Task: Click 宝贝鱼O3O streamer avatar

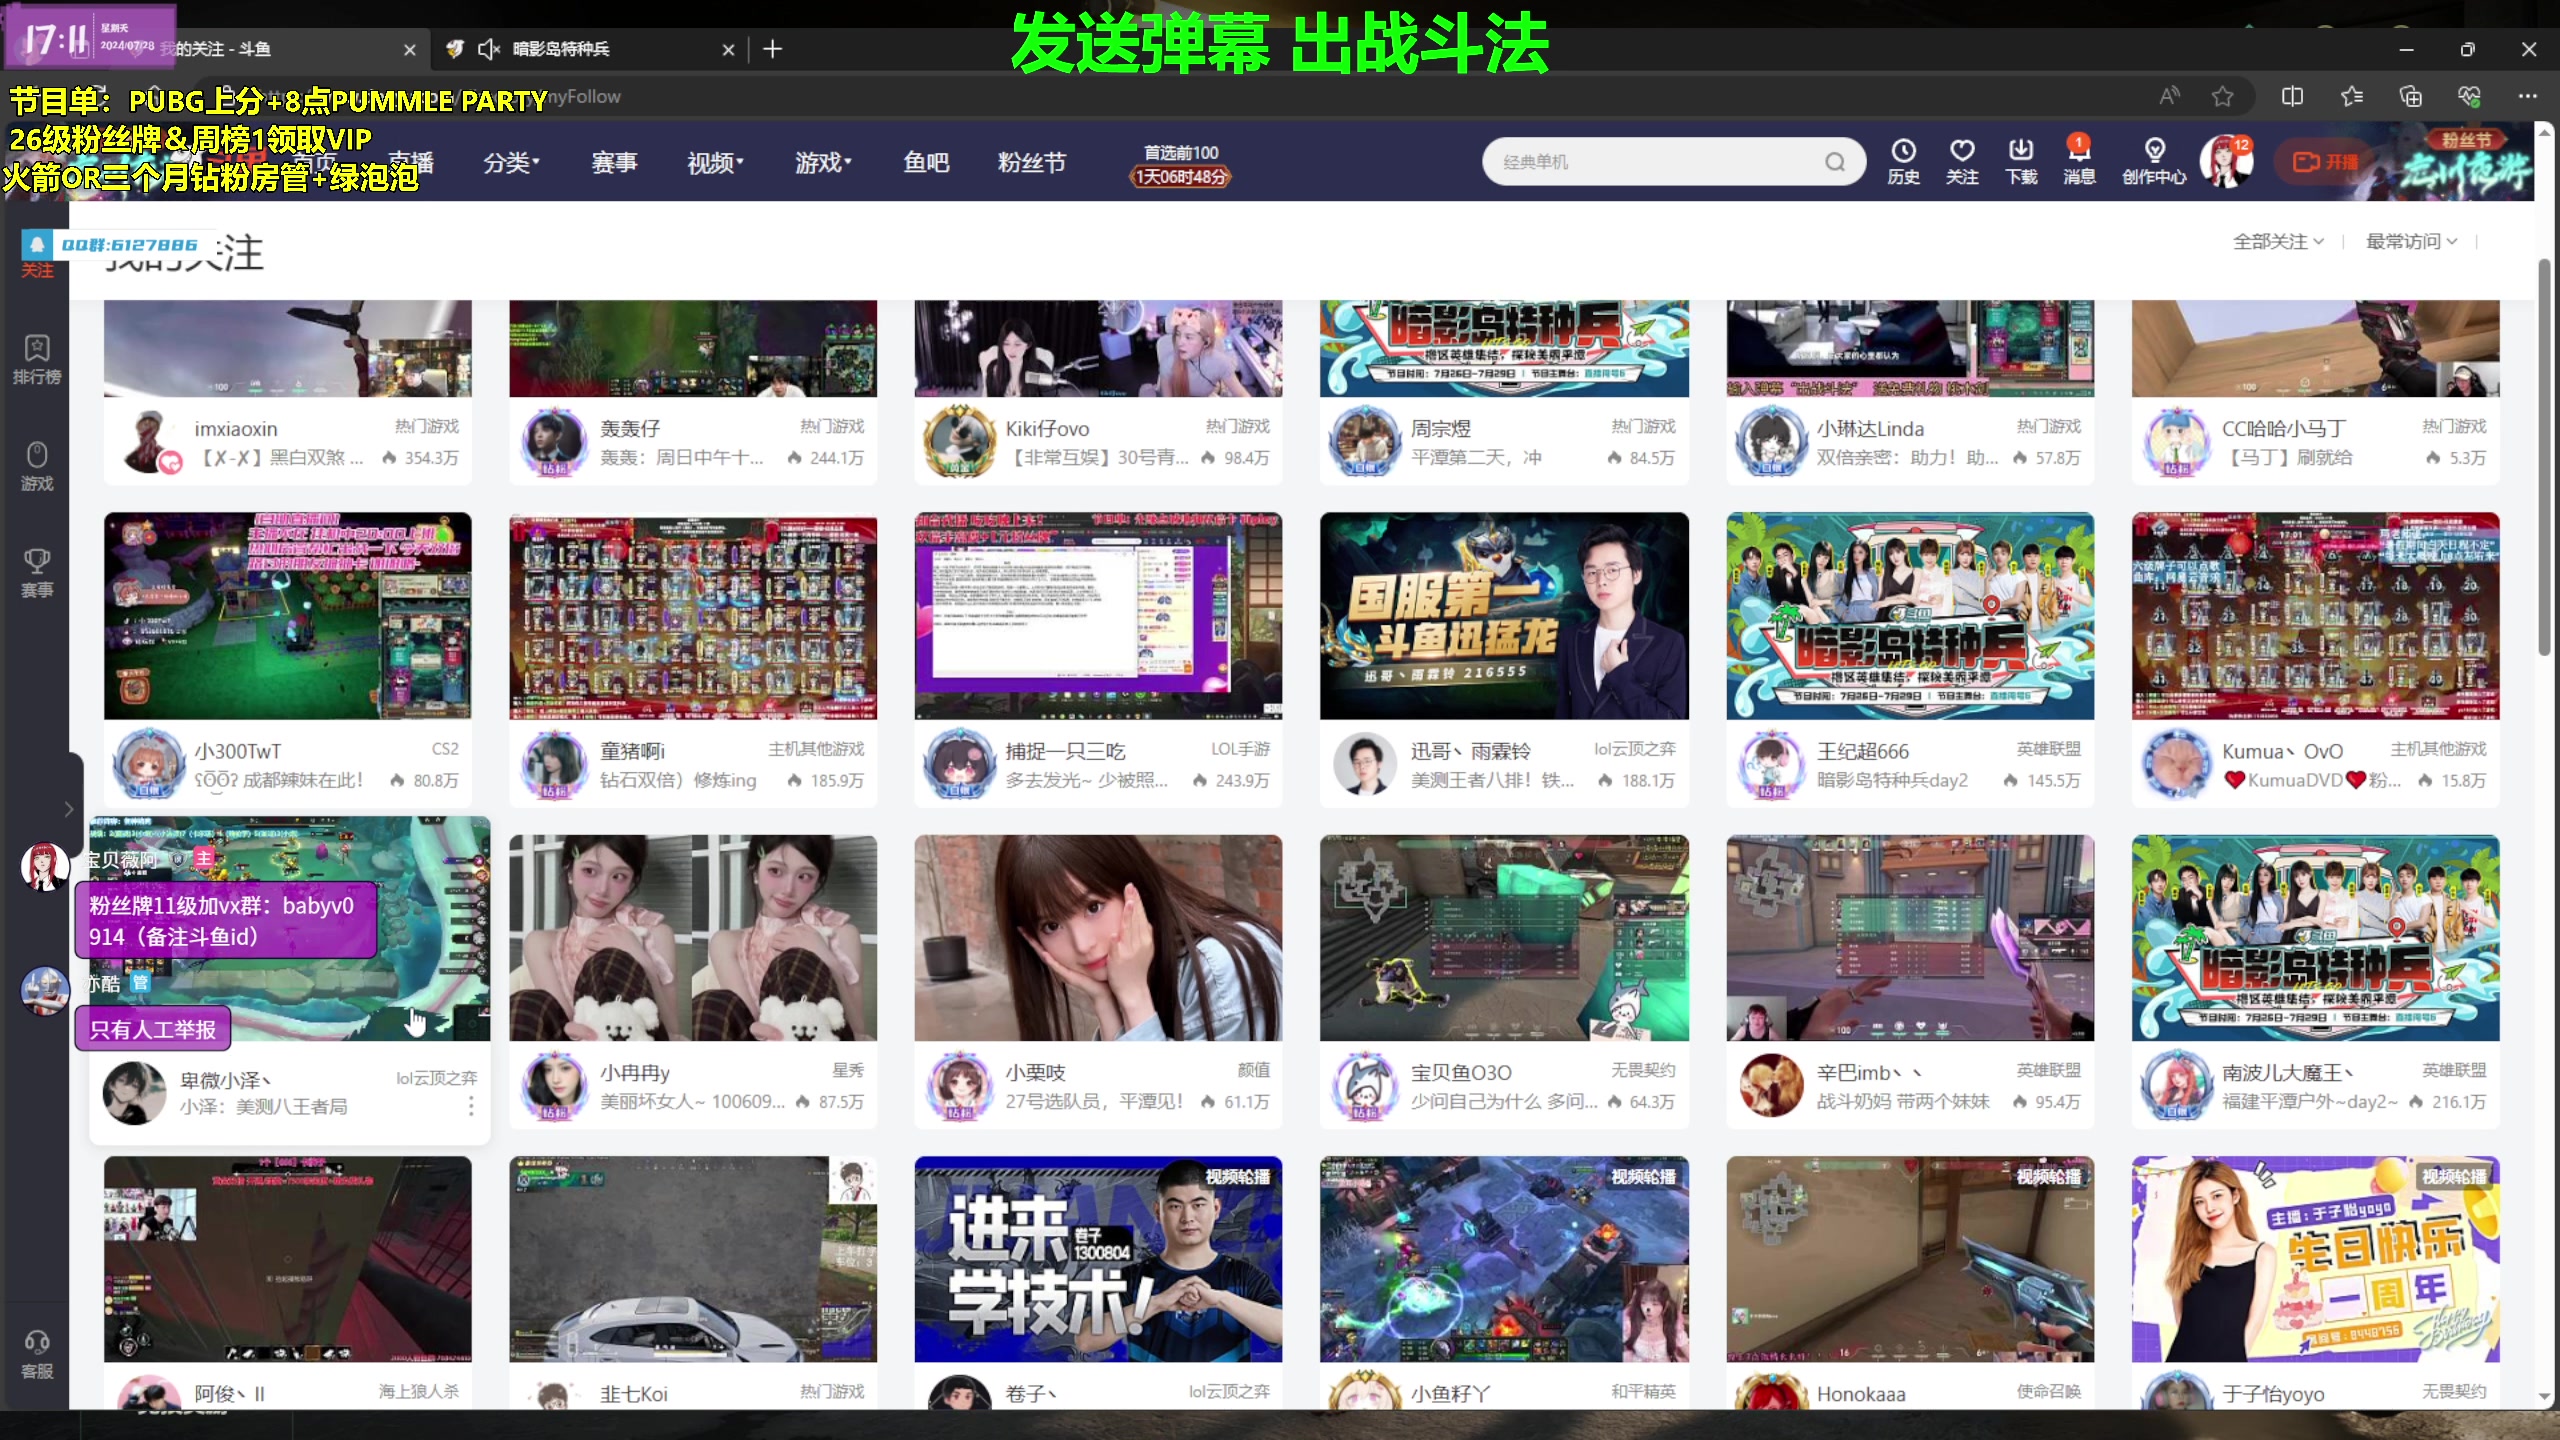Action: 1365,1086
